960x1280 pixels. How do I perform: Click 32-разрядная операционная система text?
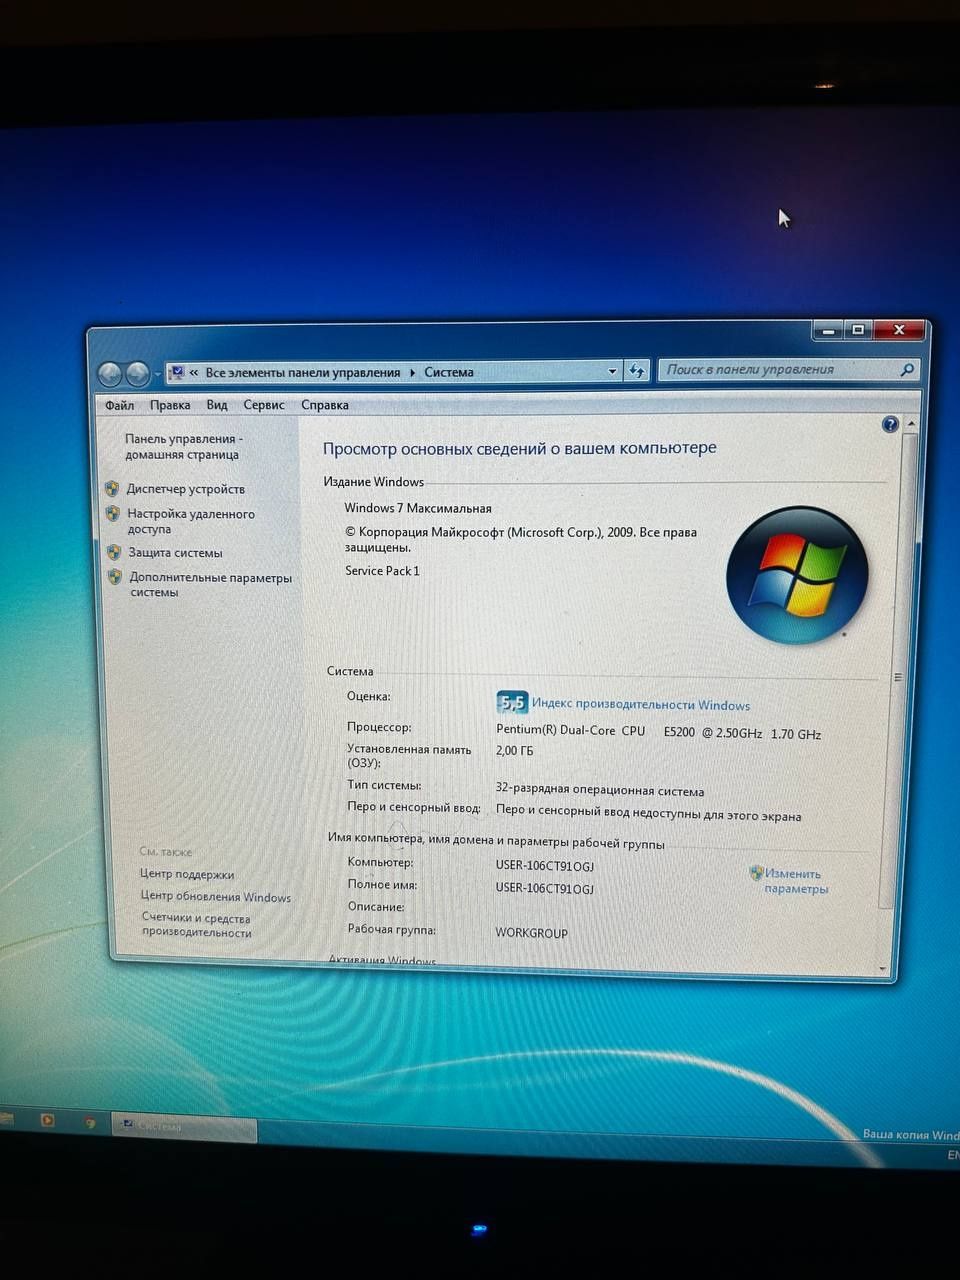coord(600,791)
